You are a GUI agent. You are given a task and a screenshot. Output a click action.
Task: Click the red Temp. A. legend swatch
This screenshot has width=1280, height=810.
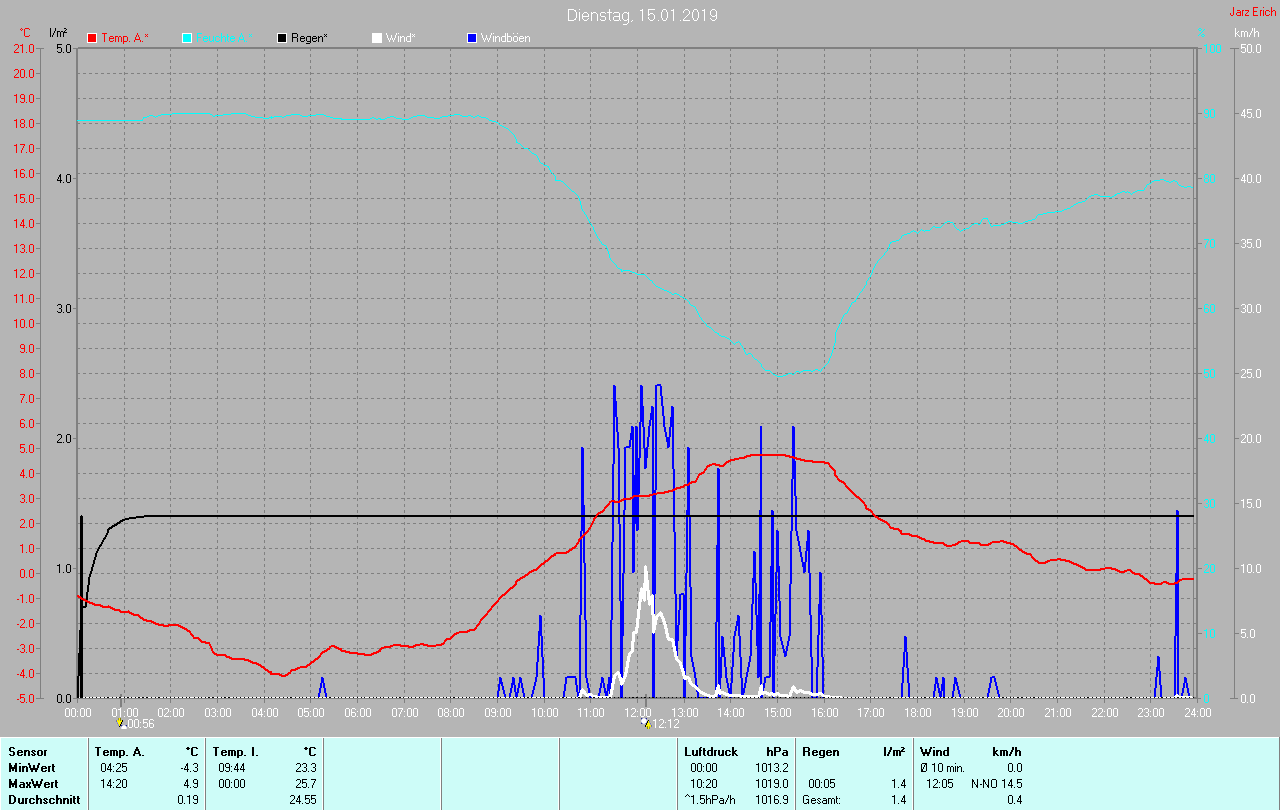tap(92, 38)
